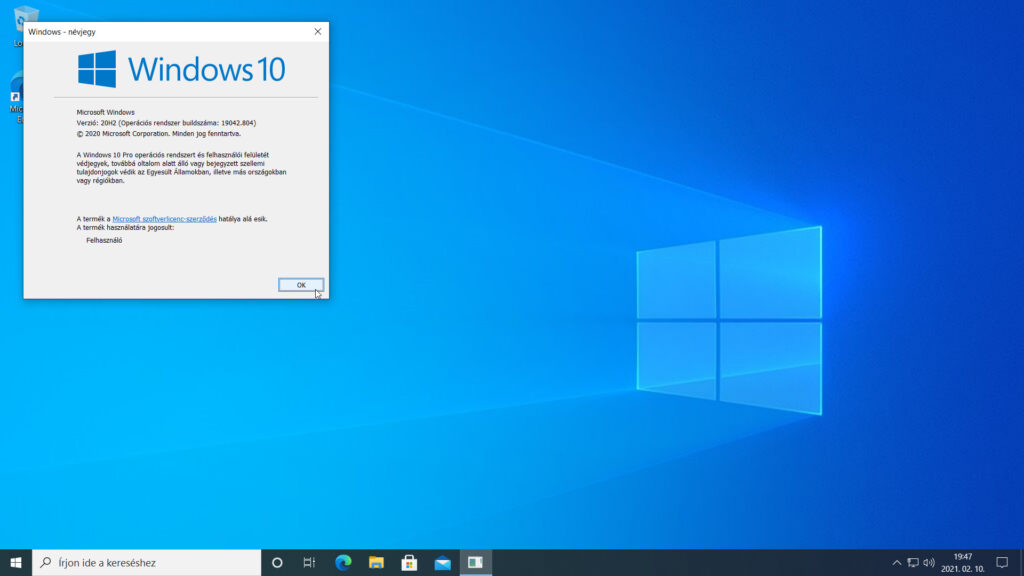1024x576 pixels.
Task: Open the clock showing 19:47
Action: (963, 562)
